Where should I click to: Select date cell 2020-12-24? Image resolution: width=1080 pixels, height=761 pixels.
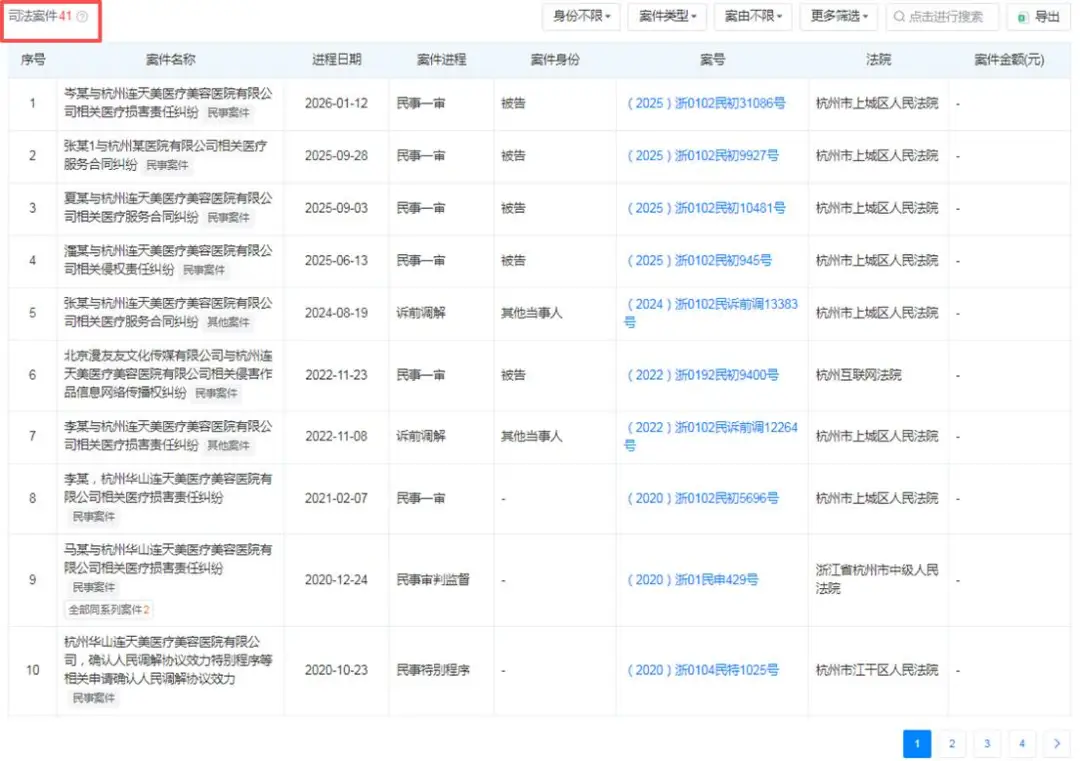click(x=336, y=580)
